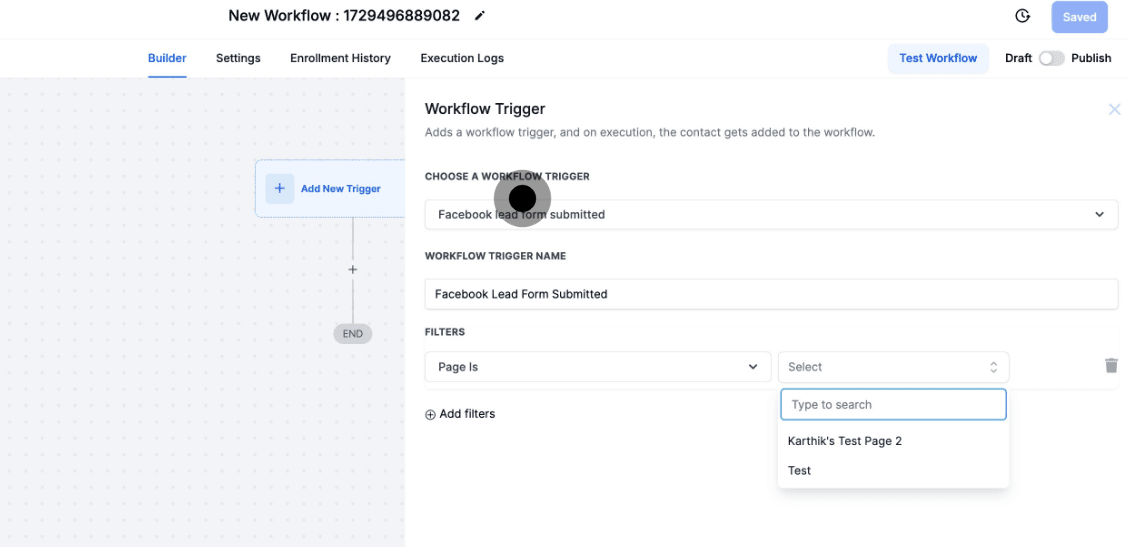Switch to the Settings tab
This screenshot has width=1129, height=547.
coord(238,58)
